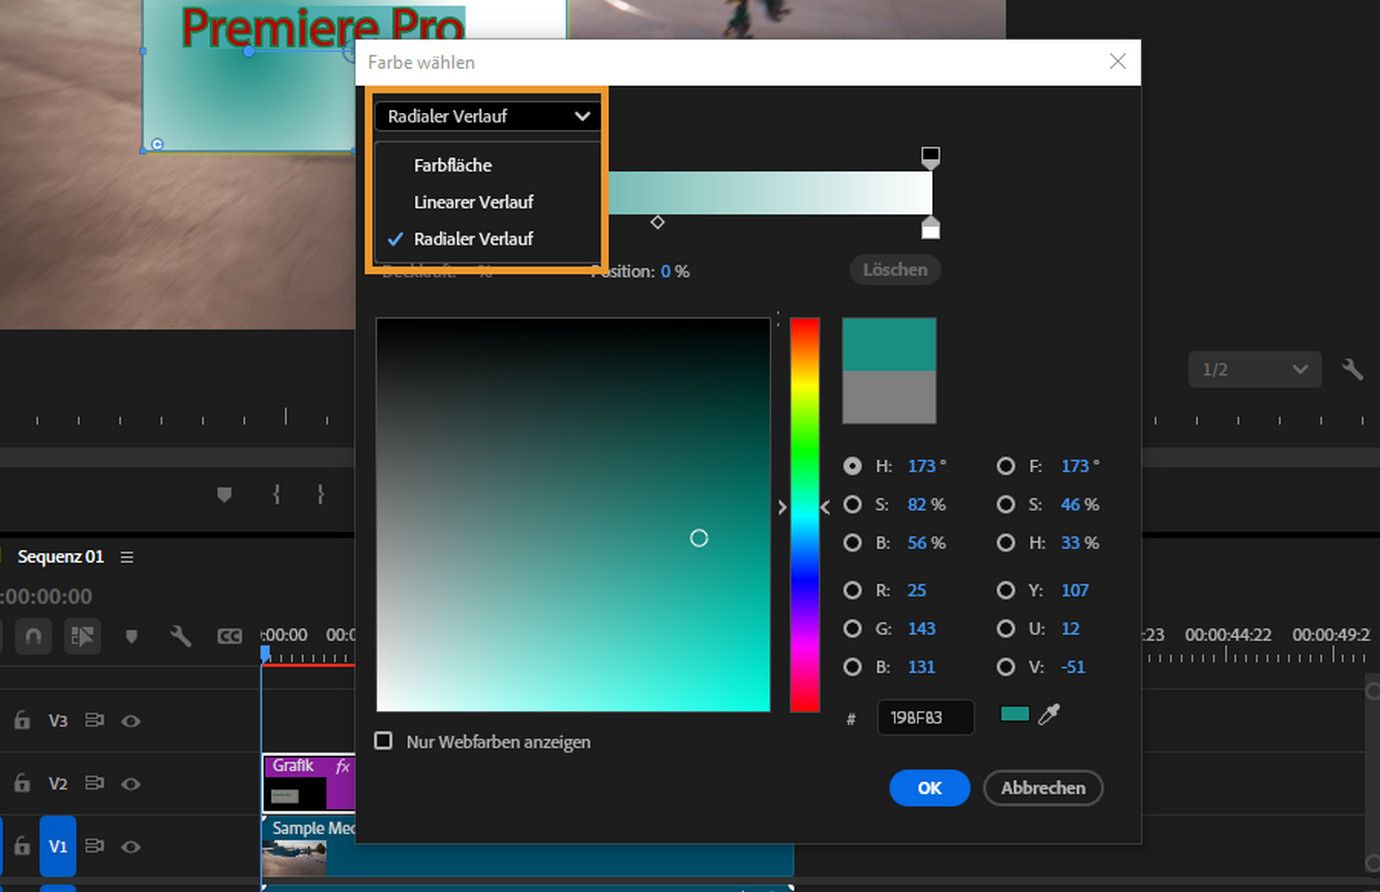Toggle the lock on track V2
Screen dimensions: 1380x892
[x=21, y=783]
